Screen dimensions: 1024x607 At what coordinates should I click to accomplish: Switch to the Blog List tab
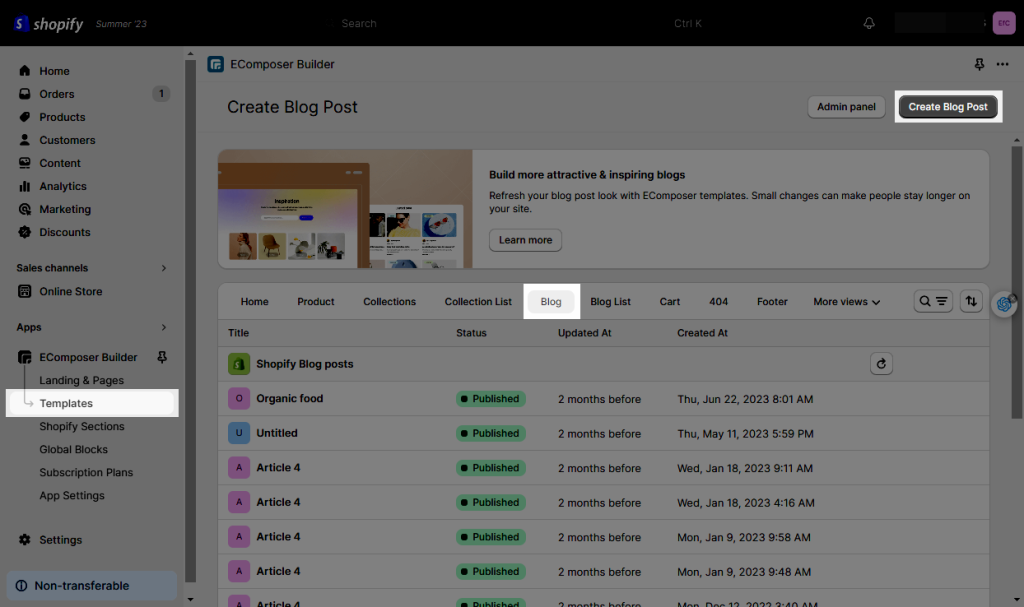[611, 302]
